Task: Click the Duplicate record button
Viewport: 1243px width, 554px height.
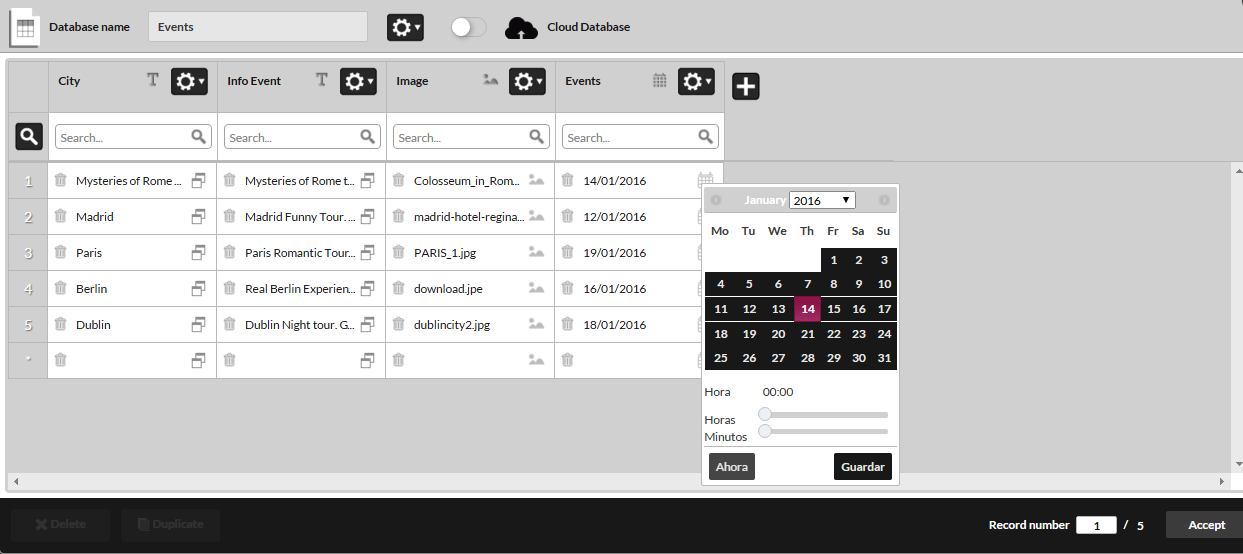Action: click(x=170, y=525)
